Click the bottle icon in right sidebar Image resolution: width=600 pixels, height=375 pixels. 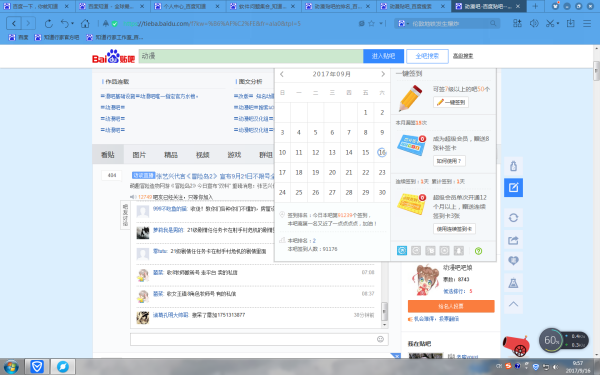tap(514, 166)
